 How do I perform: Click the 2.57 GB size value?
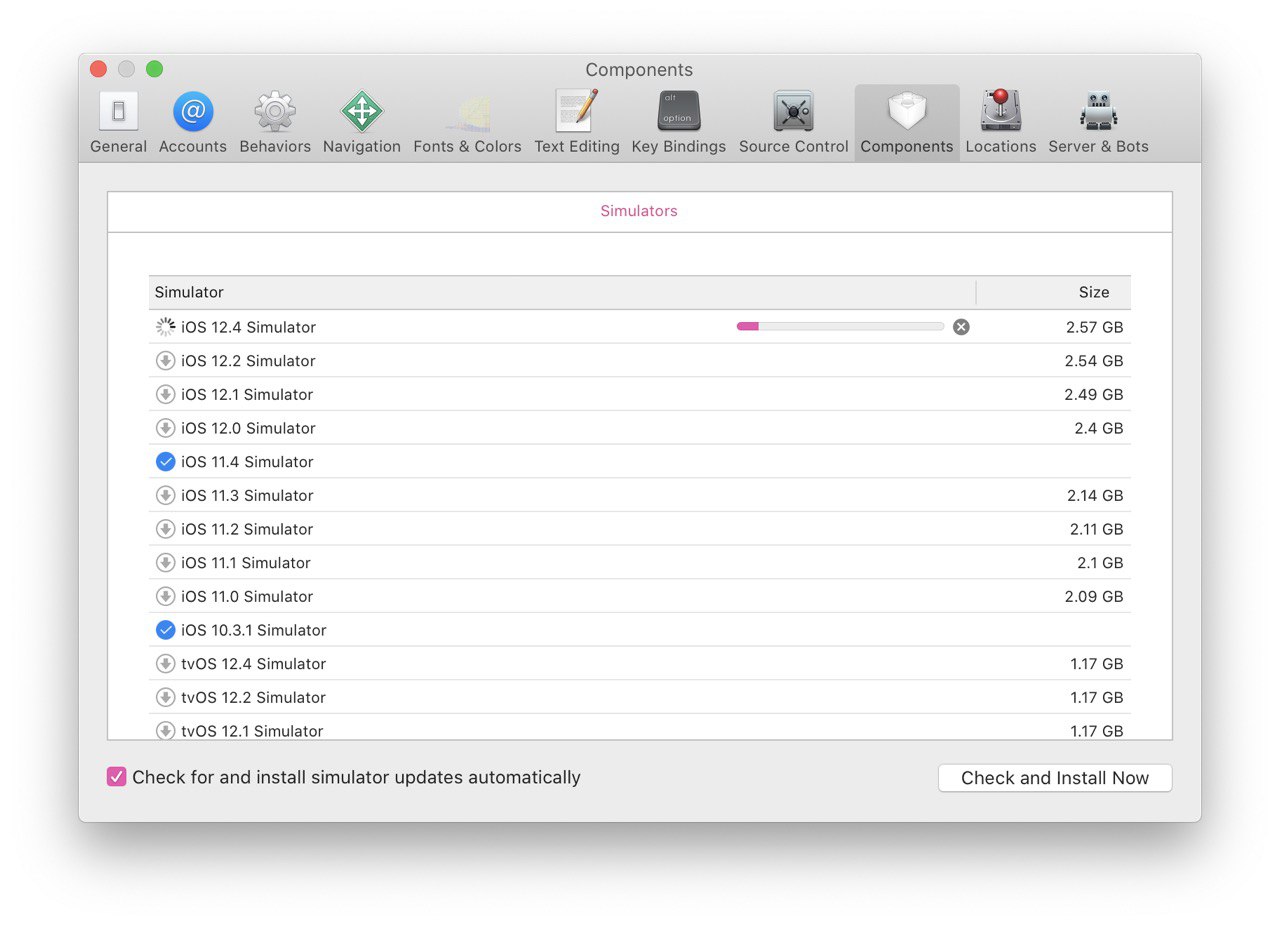(1094, 327)
